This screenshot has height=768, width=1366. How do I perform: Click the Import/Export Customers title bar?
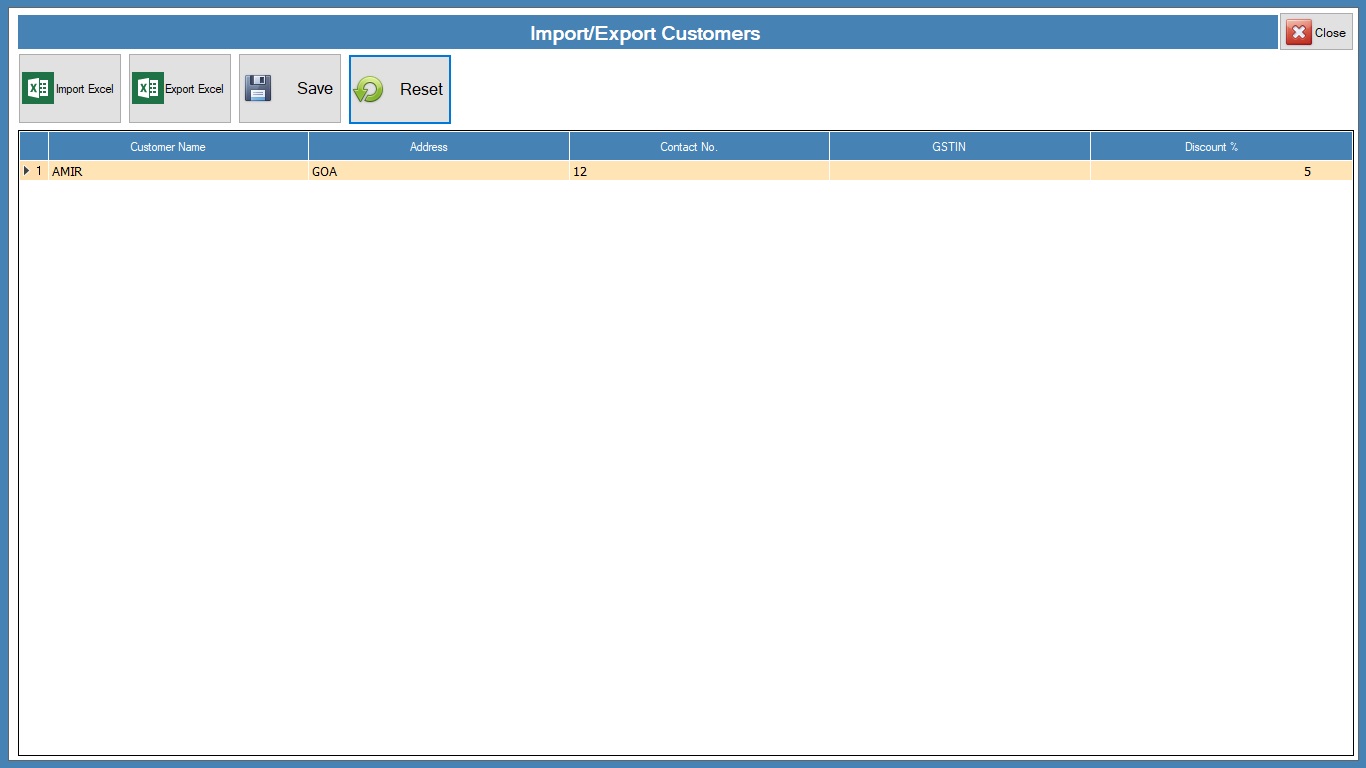point(645,33)
